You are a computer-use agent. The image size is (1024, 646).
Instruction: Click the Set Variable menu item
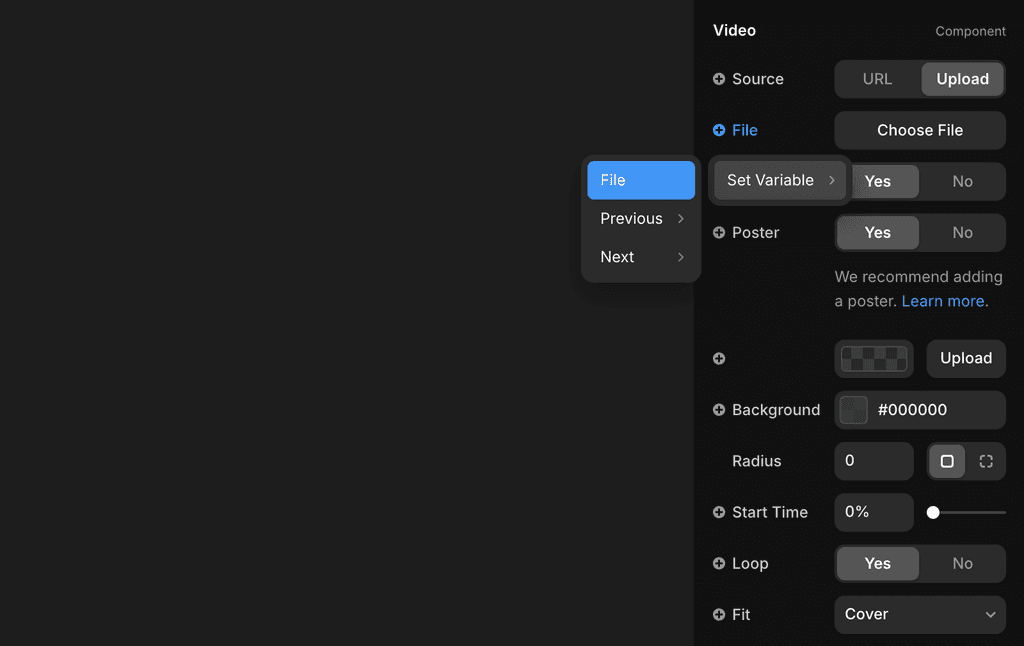tap(778, 180)
